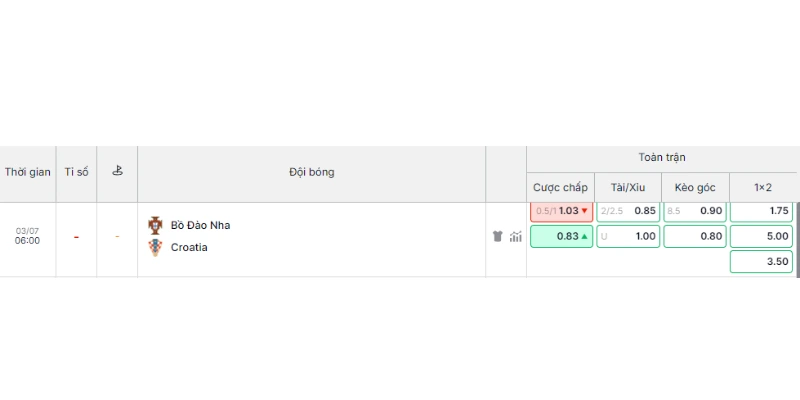Screen dimensions: 800x400
Task: Pick corner odds 0.80
Action: click(x=695, y=236)
